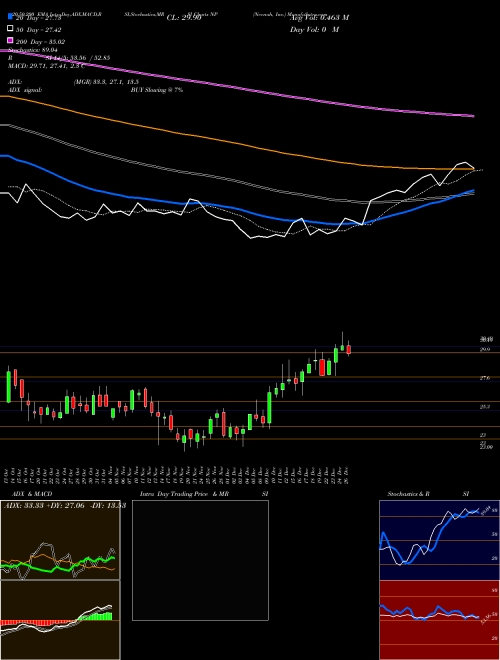500x660 pixels.
Task: Click the 'Stochastics & R' panel title
Action: point(408,494)
